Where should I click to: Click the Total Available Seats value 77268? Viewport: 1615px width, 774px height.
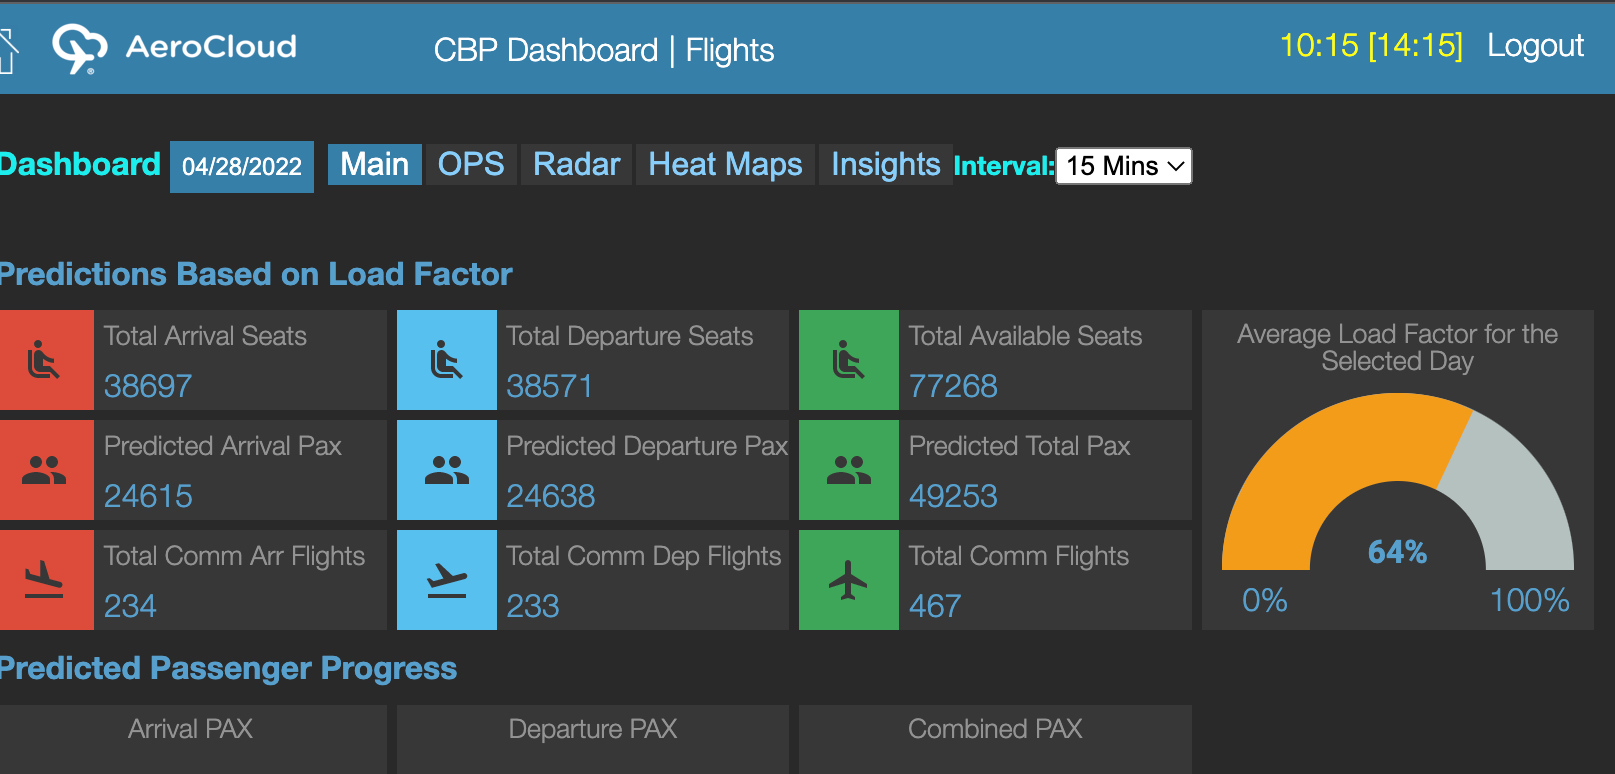tap(953, 386)
